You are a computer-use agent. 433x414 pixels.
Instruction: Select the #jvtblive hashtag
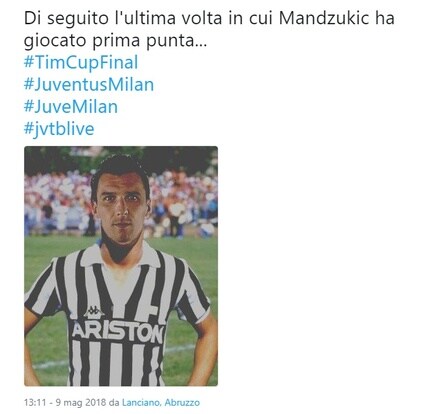pos(59,129)
